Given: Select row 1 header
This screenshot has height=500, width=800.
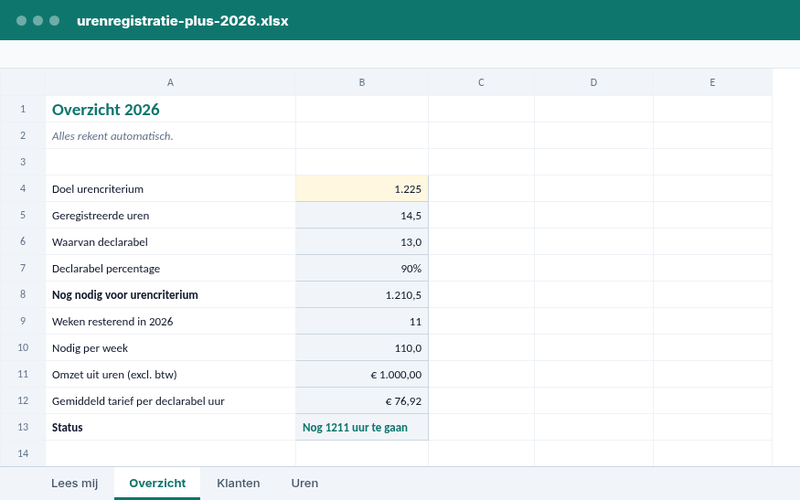Looking at the screenshot, I should click(23, 109).
